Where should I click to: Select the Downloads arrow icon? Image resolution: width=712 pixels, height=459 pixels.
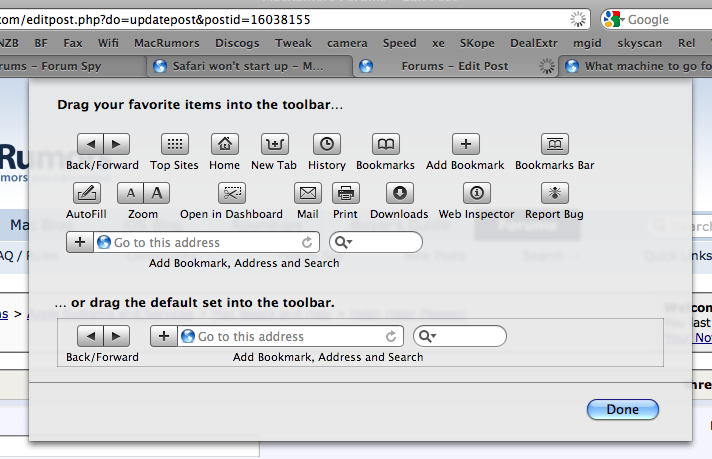[x=400, y=193]
